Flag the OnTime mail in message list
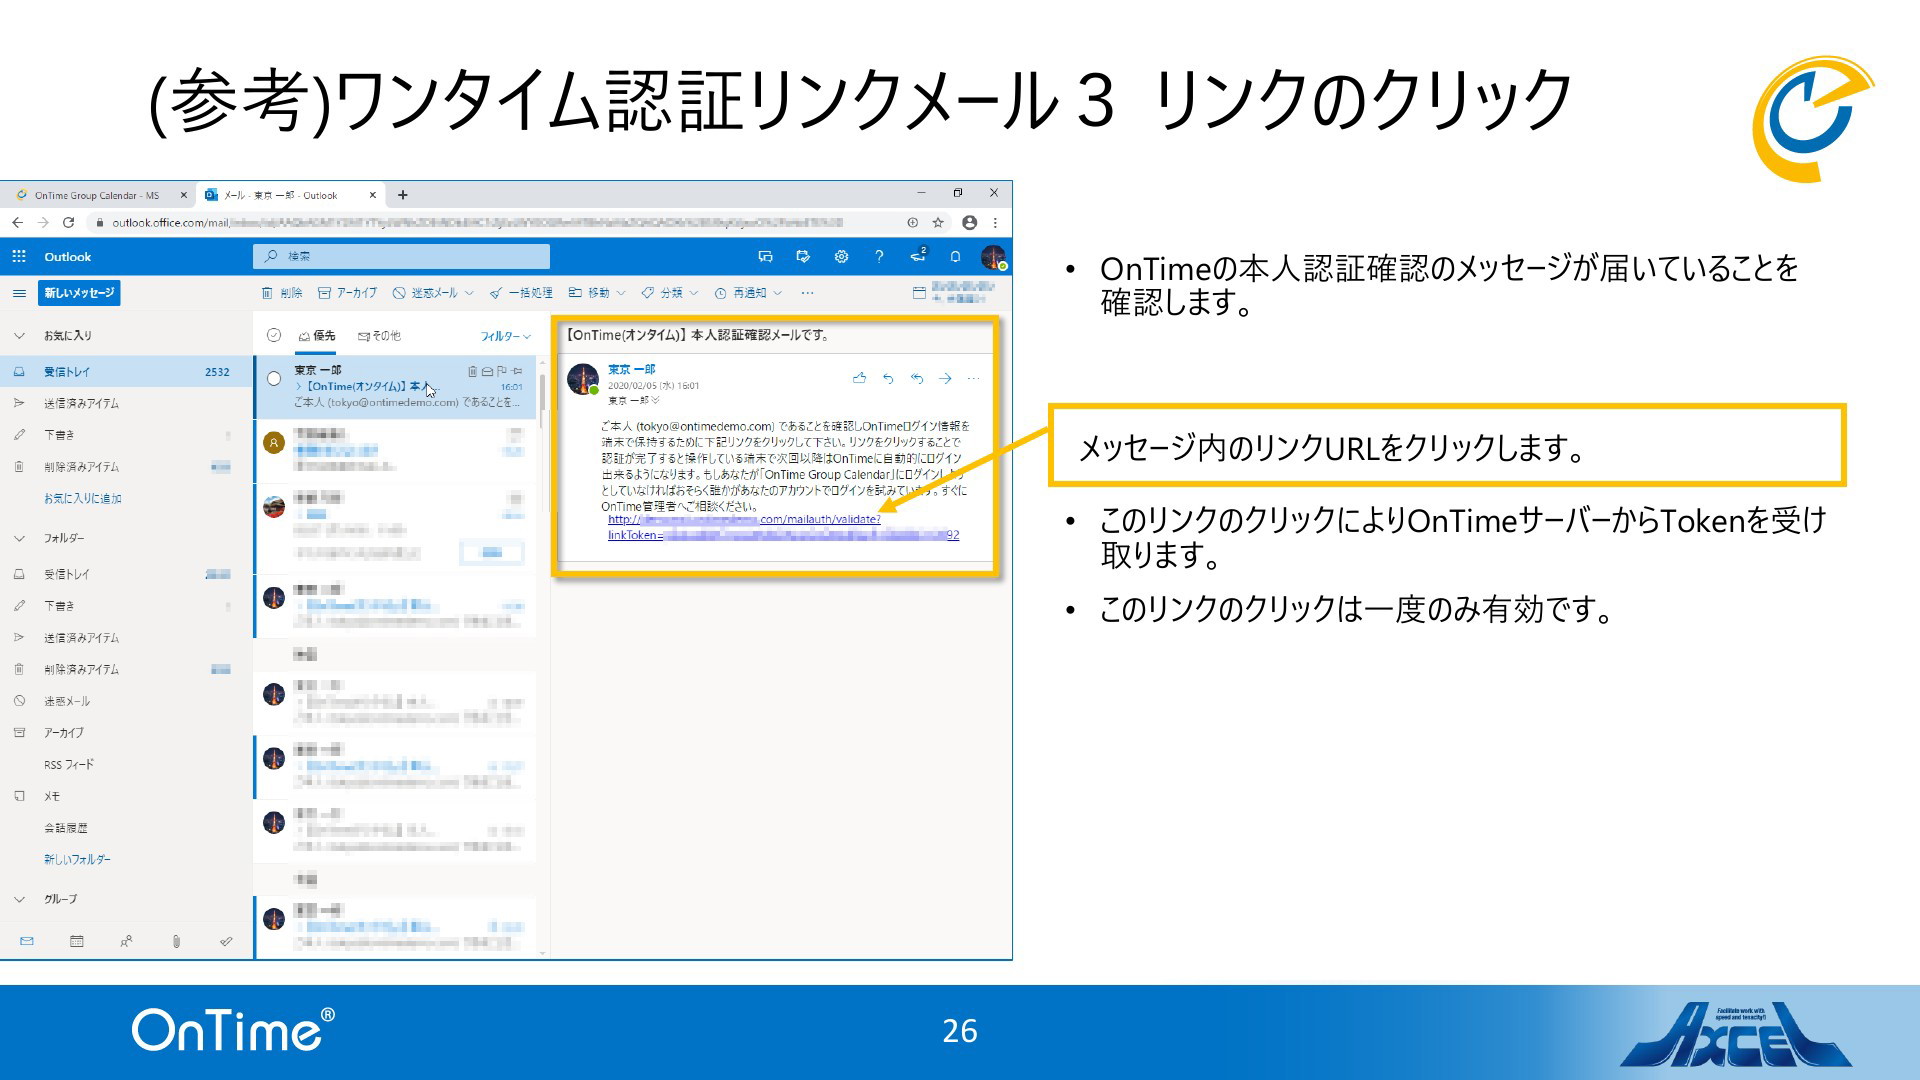The width and height of the screenshot is (1920, 1080). coord(502,371)
